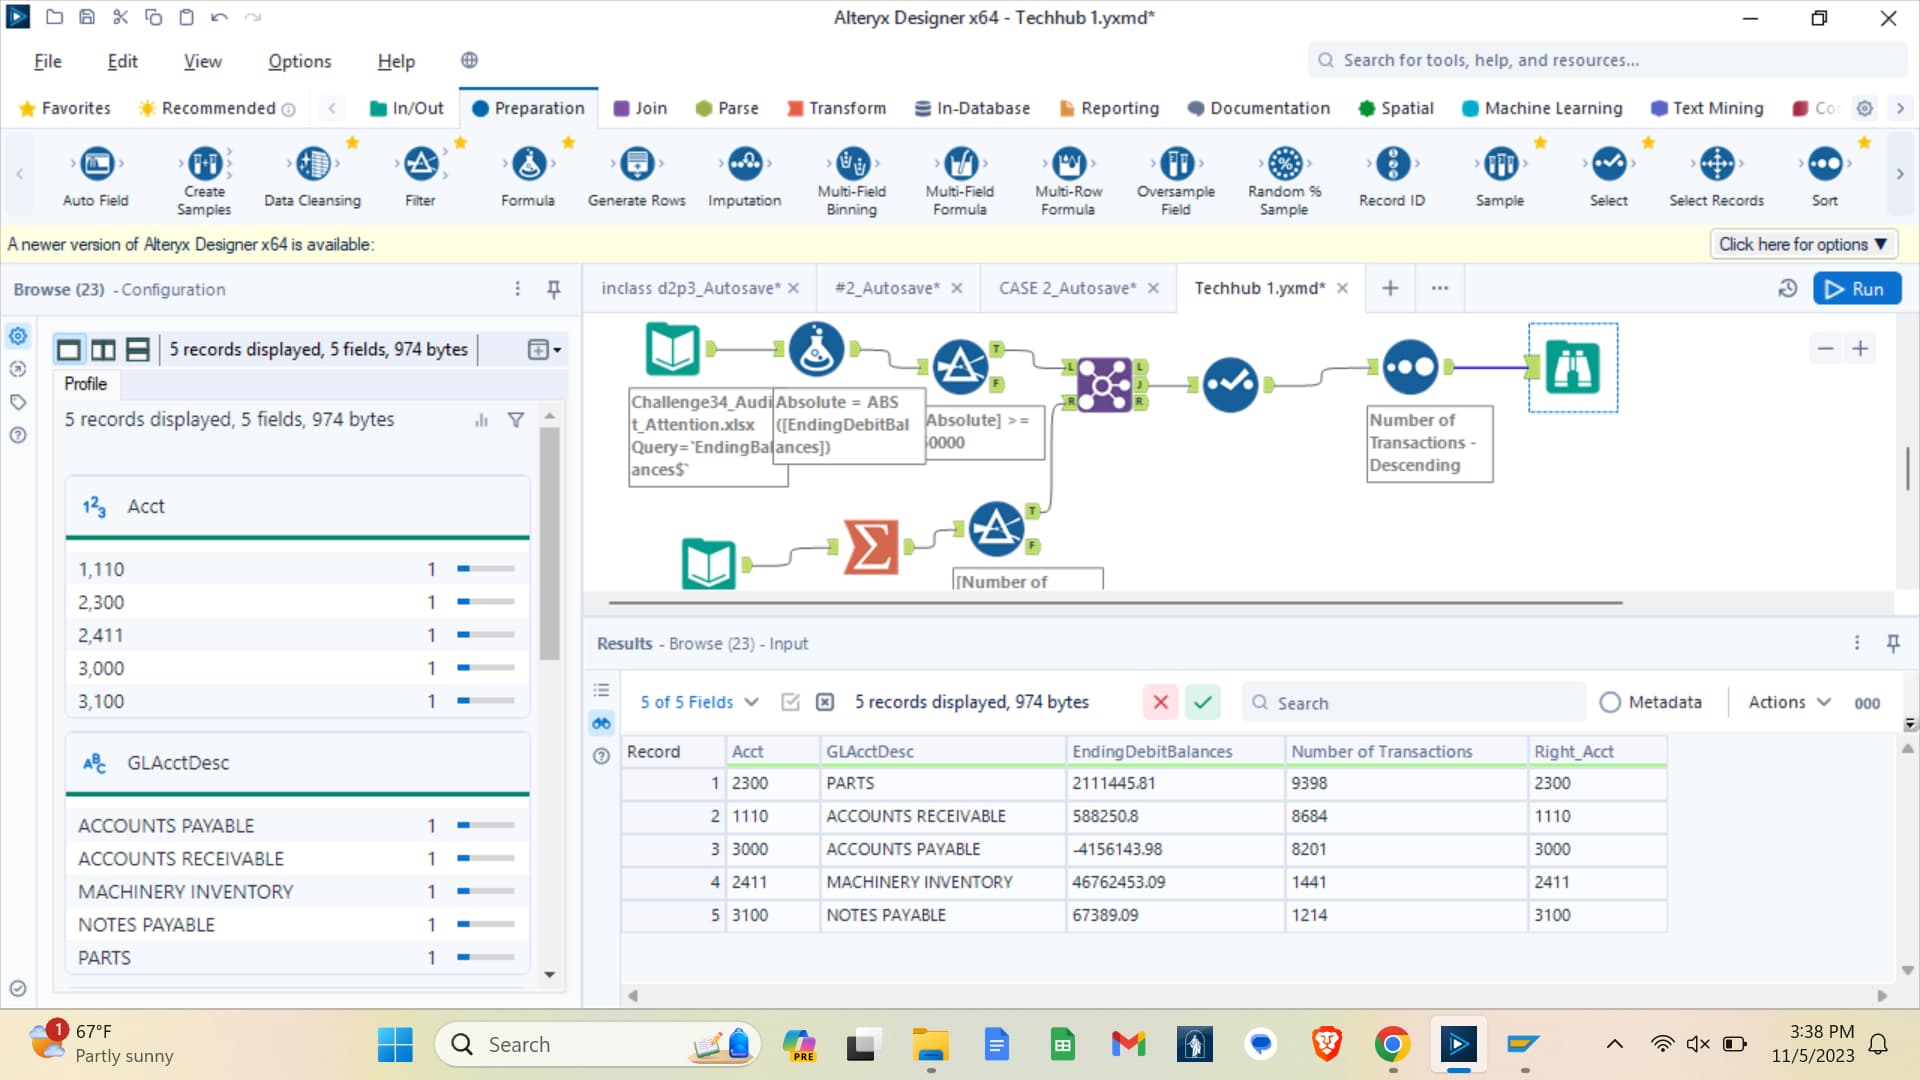Add a new workflow tab
The width and height of the screenshot is (1920, 1080).
point(1390,288)
